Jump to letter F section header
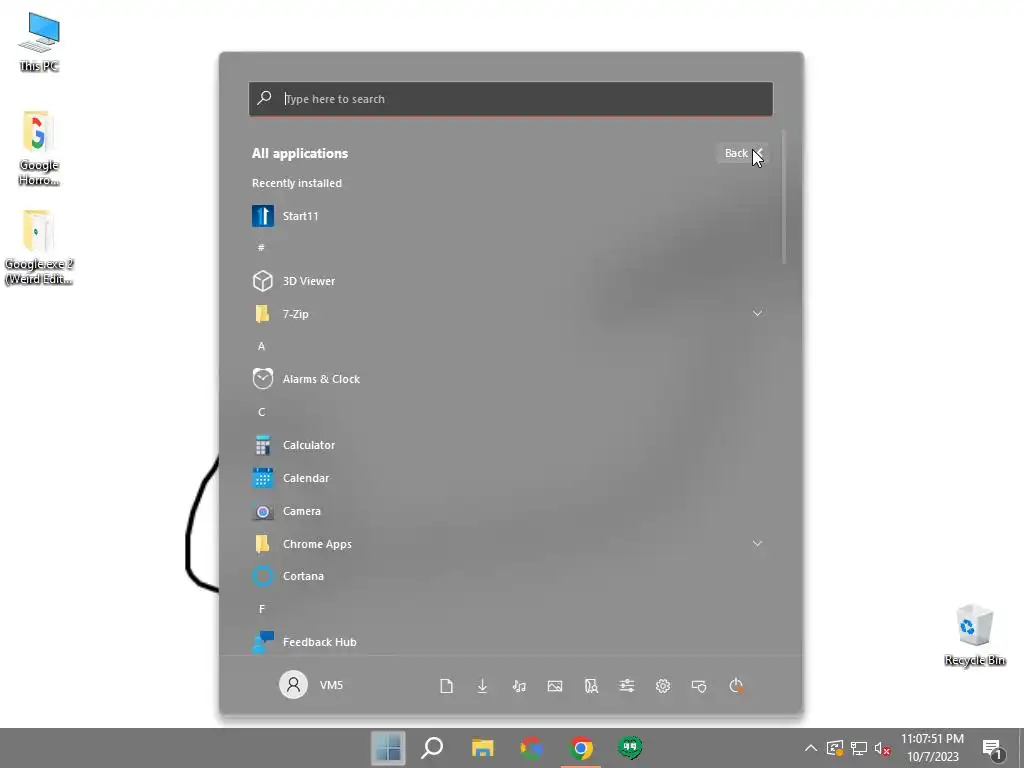The image size is (1024, 768). click(261, 609)
